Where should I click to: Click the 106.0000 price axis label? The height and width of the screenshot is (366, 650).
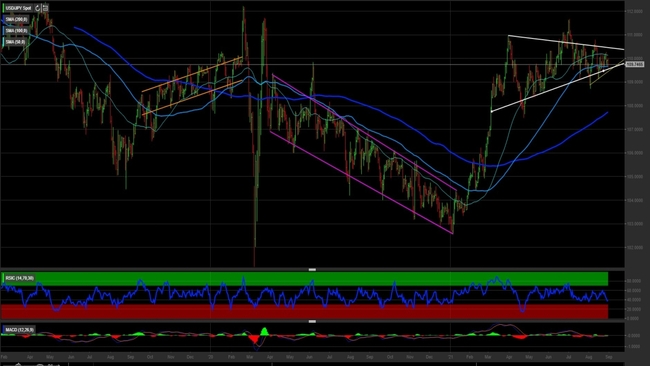(635, 153)
